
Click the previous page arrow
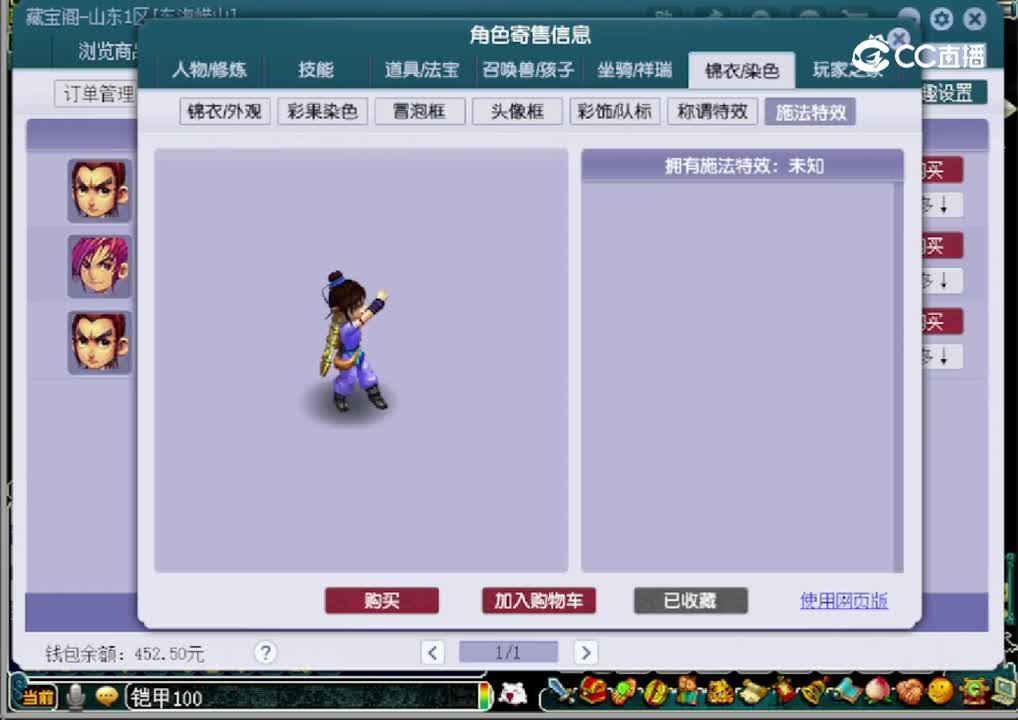pyautogui.click(x=432, y=652)
